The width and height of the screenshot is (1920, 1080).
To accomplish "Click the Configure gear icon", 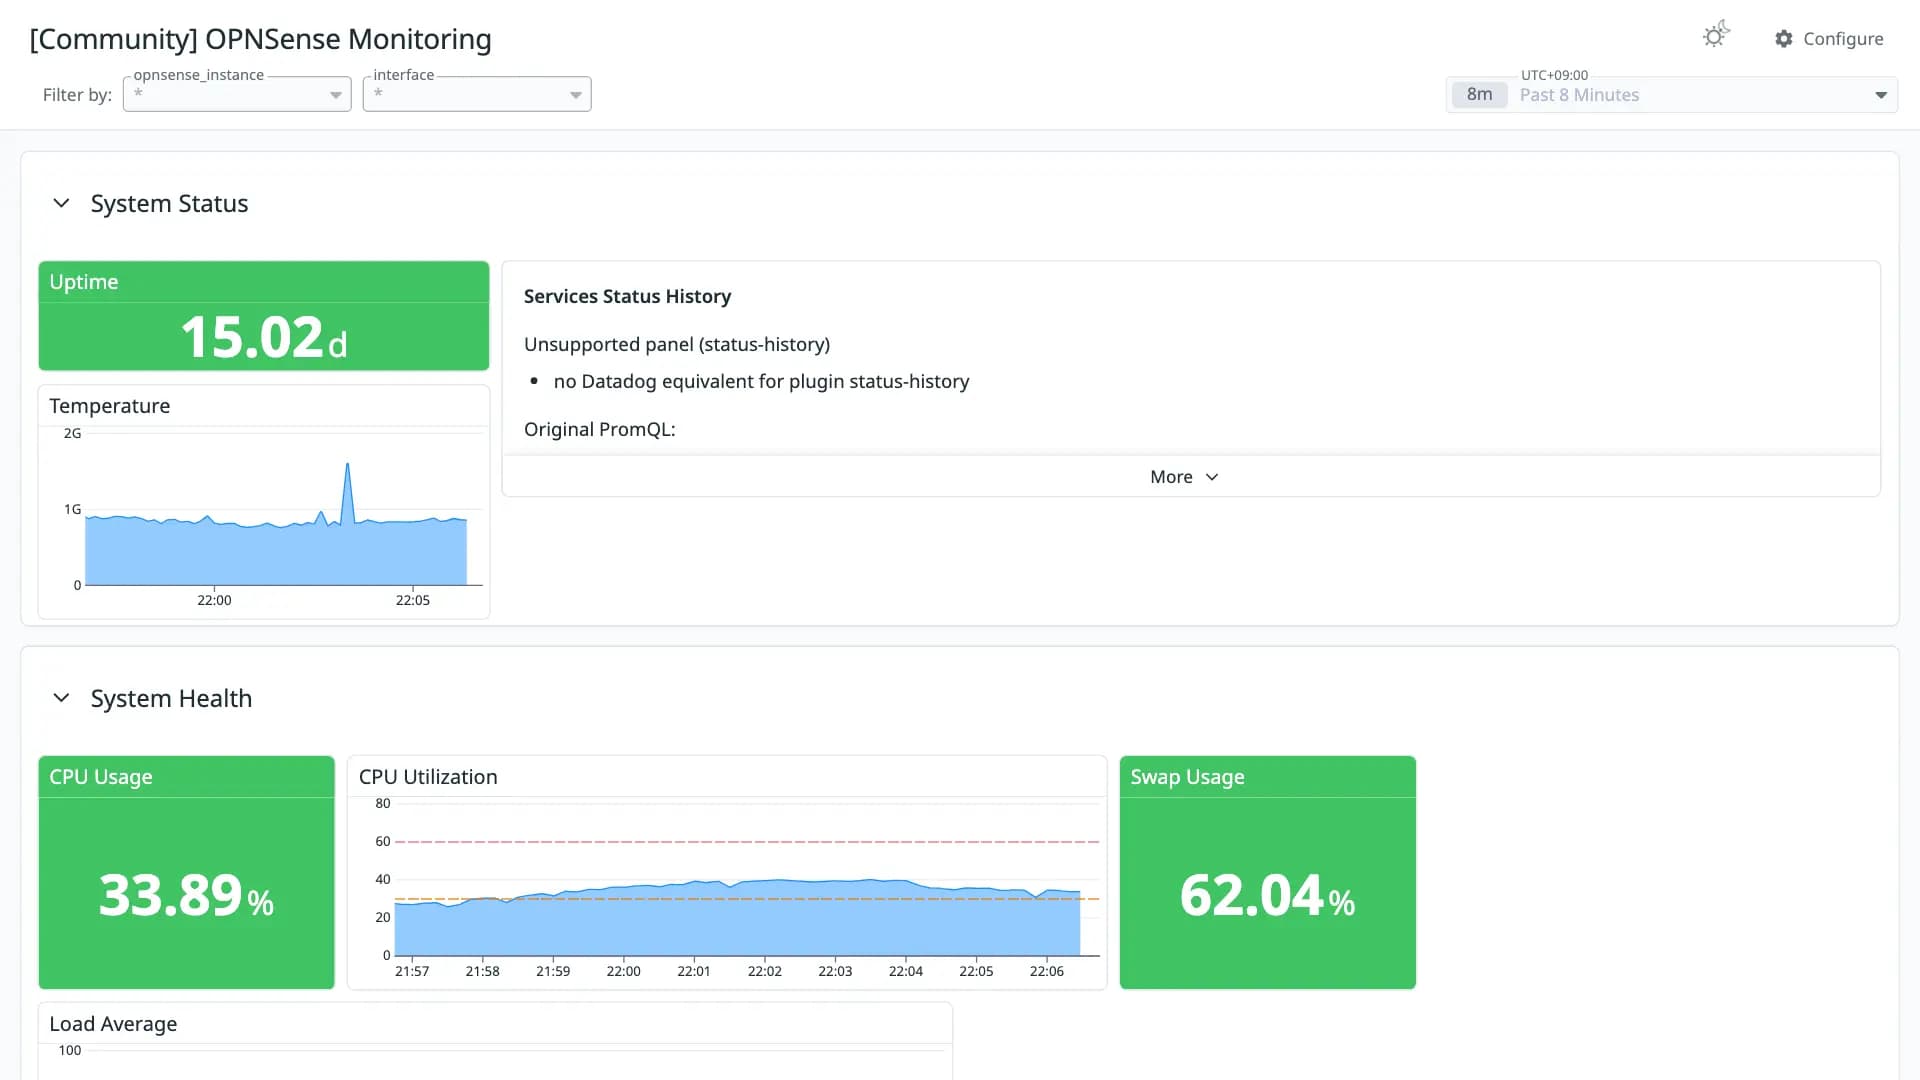I will pyautogui.click(x=1784, y=39).
